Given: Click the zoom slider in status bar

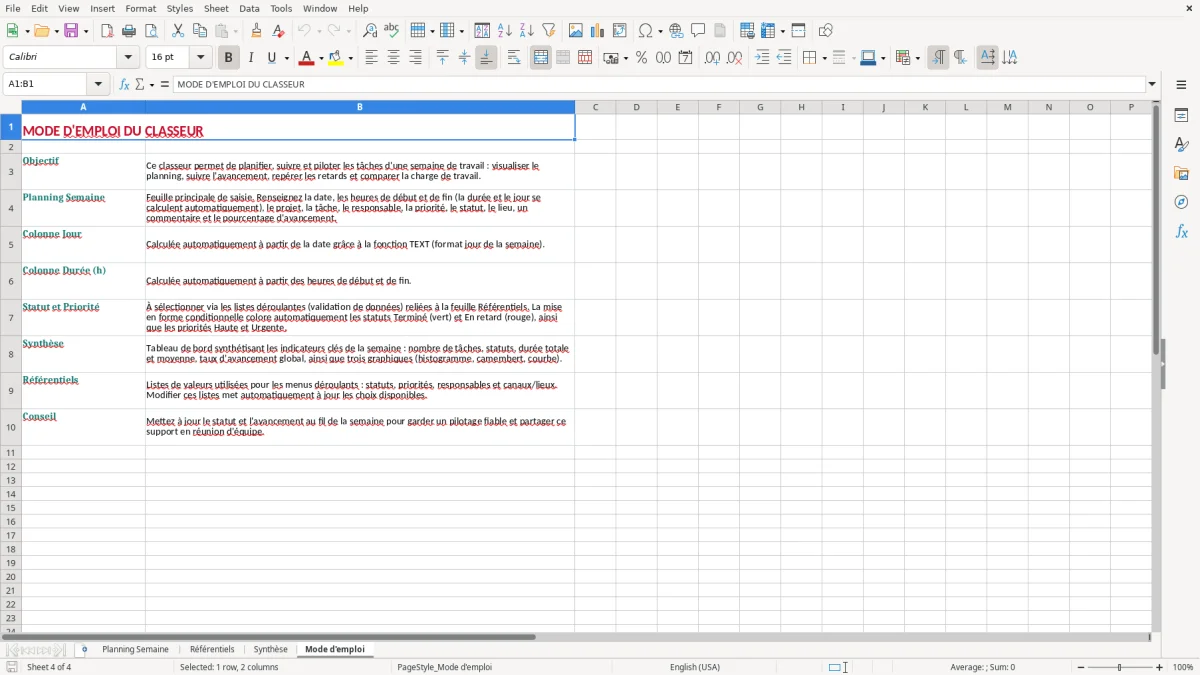Looking at the screenshot, I should [x=1119, y=667].
